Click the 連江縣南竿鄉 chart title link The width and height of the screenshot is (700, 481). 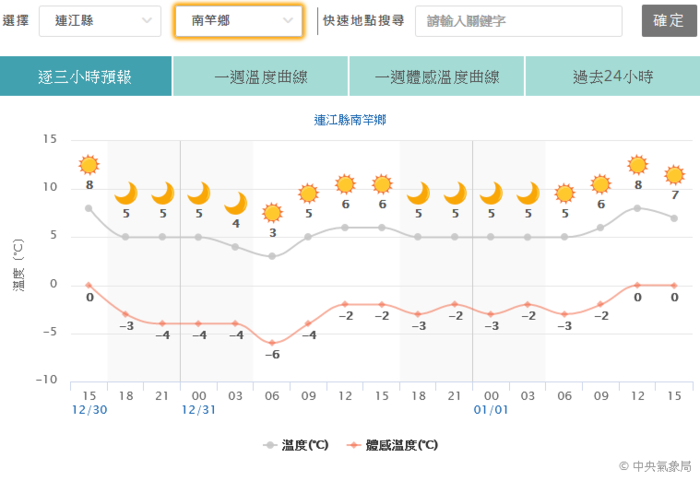[350, 120]
